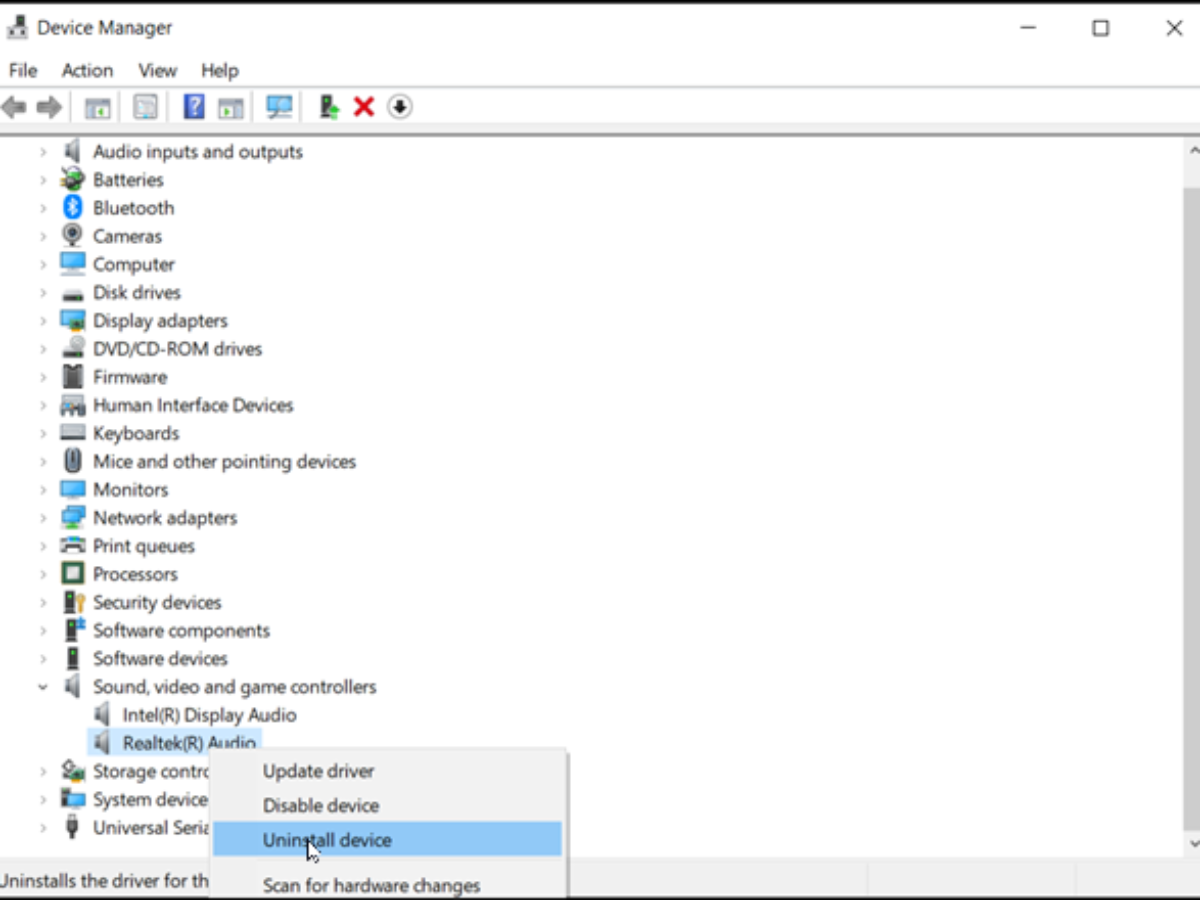Viewport: 1200px width, 900px height.
Task: Open the Action menu
Action: pos(87,70)
